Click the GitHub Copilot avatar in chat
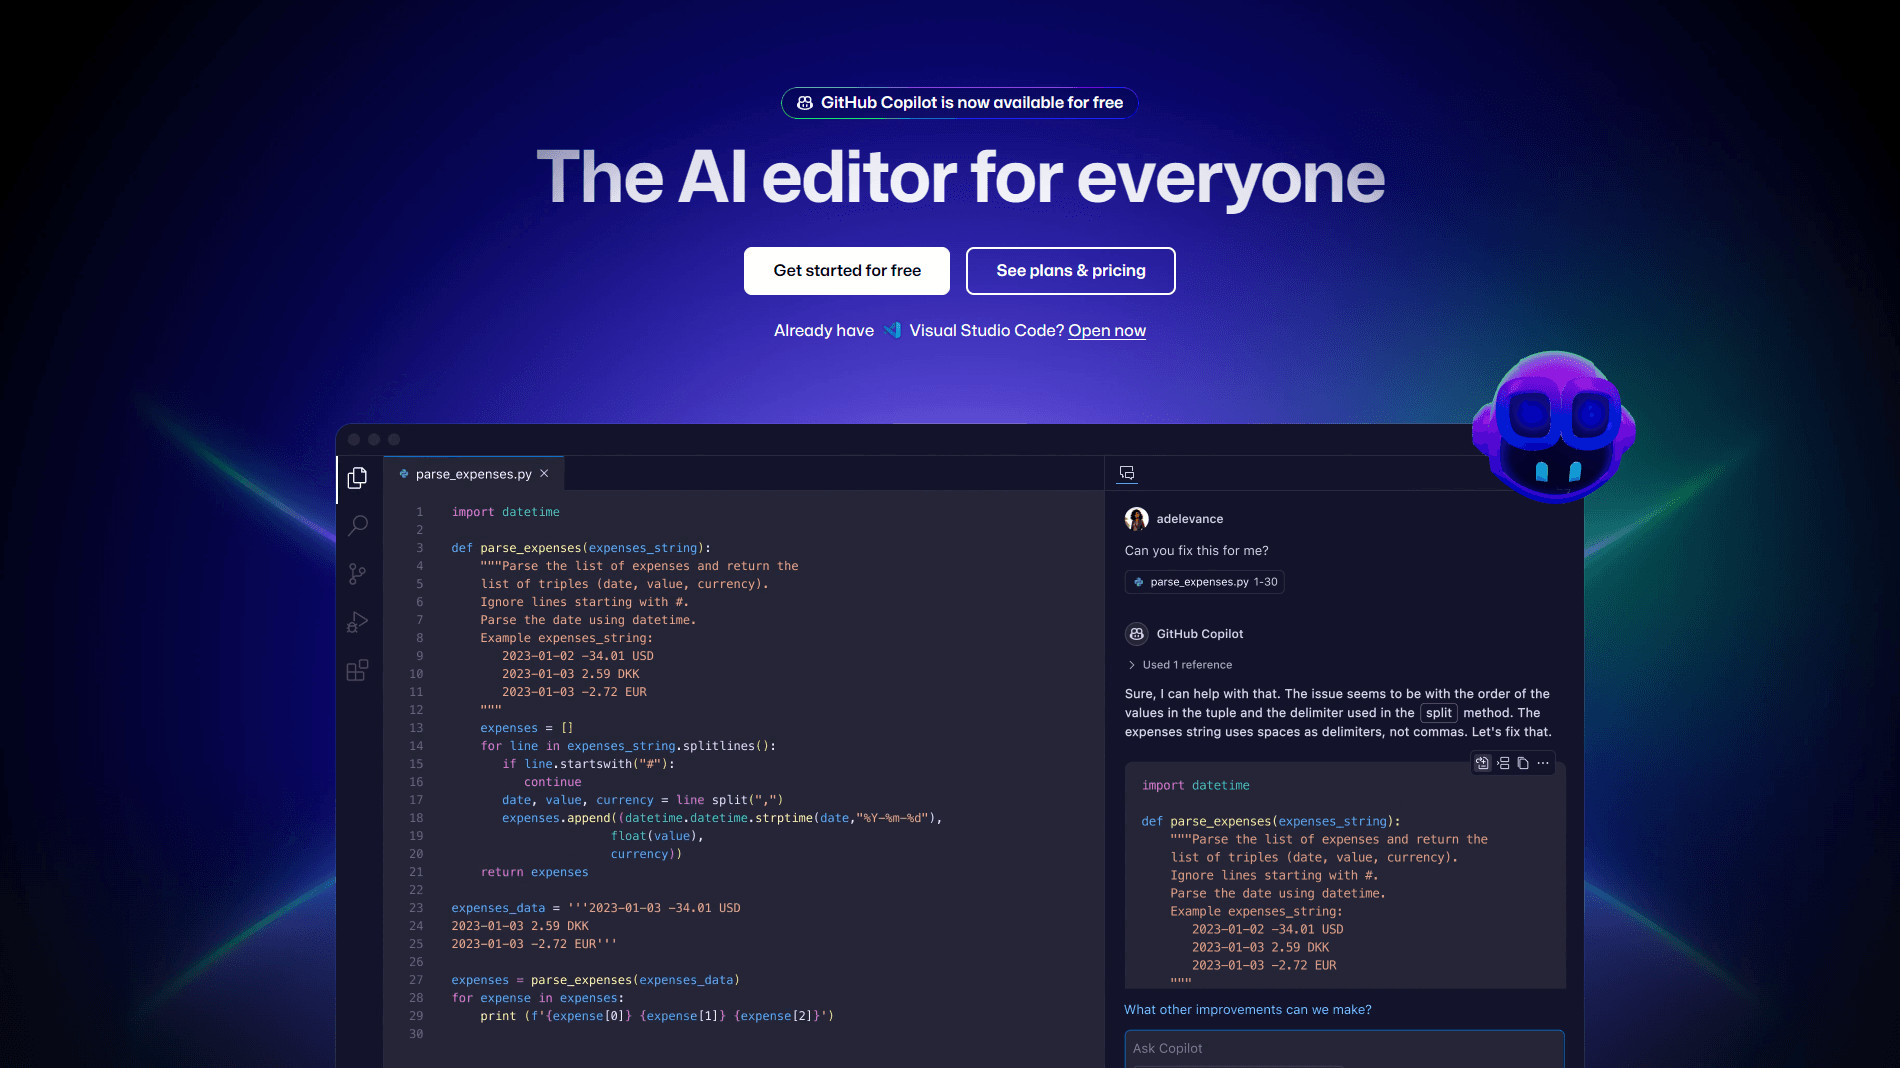This screenshot has height=1068, width=1900. click(1136, 634)
